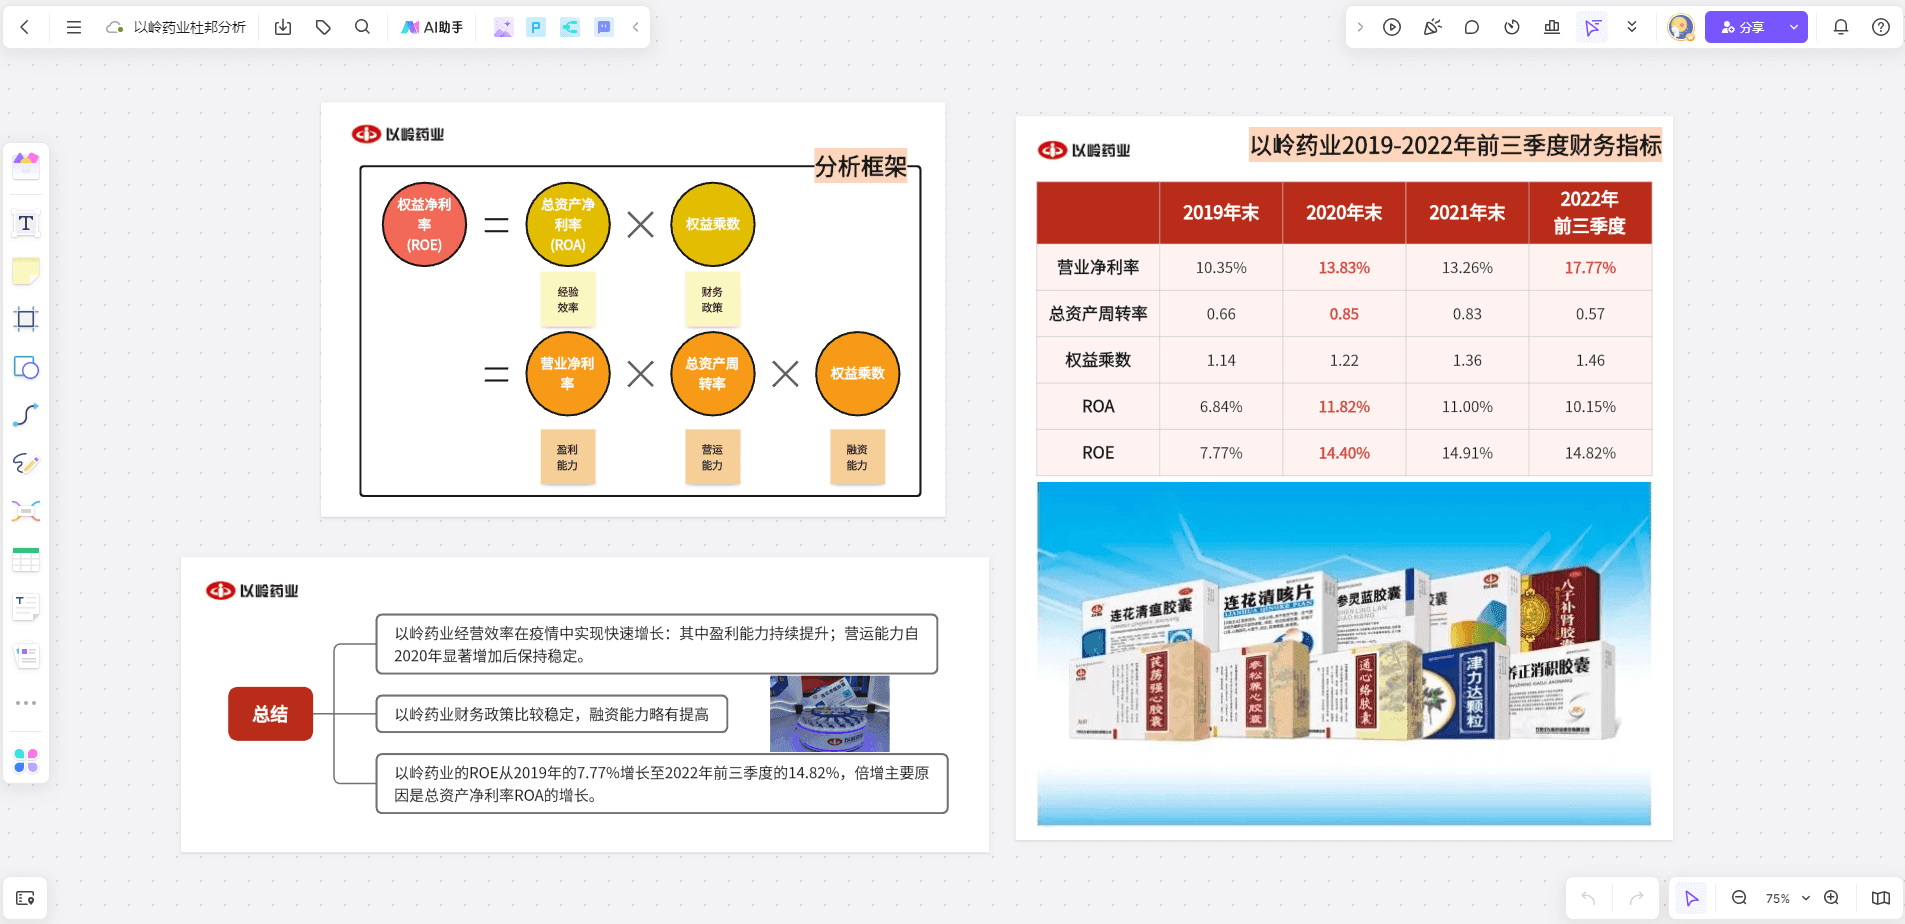
Task: Zoom out the canvas
Action: tap(1739, 898)
